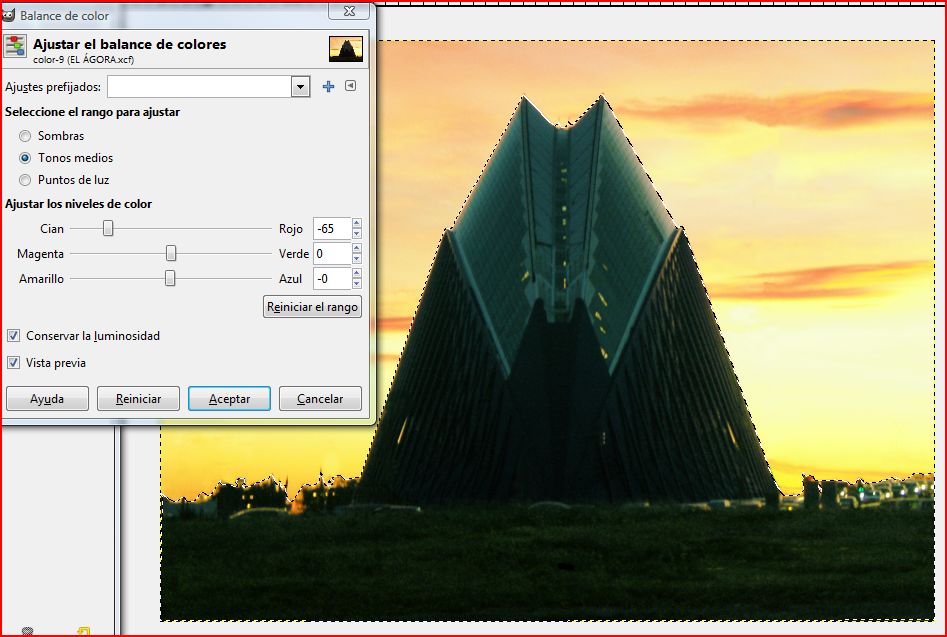The image size is (947, 637).
Task: Toggle Conservar la luminosidad checkbox
Action: (x=13, y=336)
